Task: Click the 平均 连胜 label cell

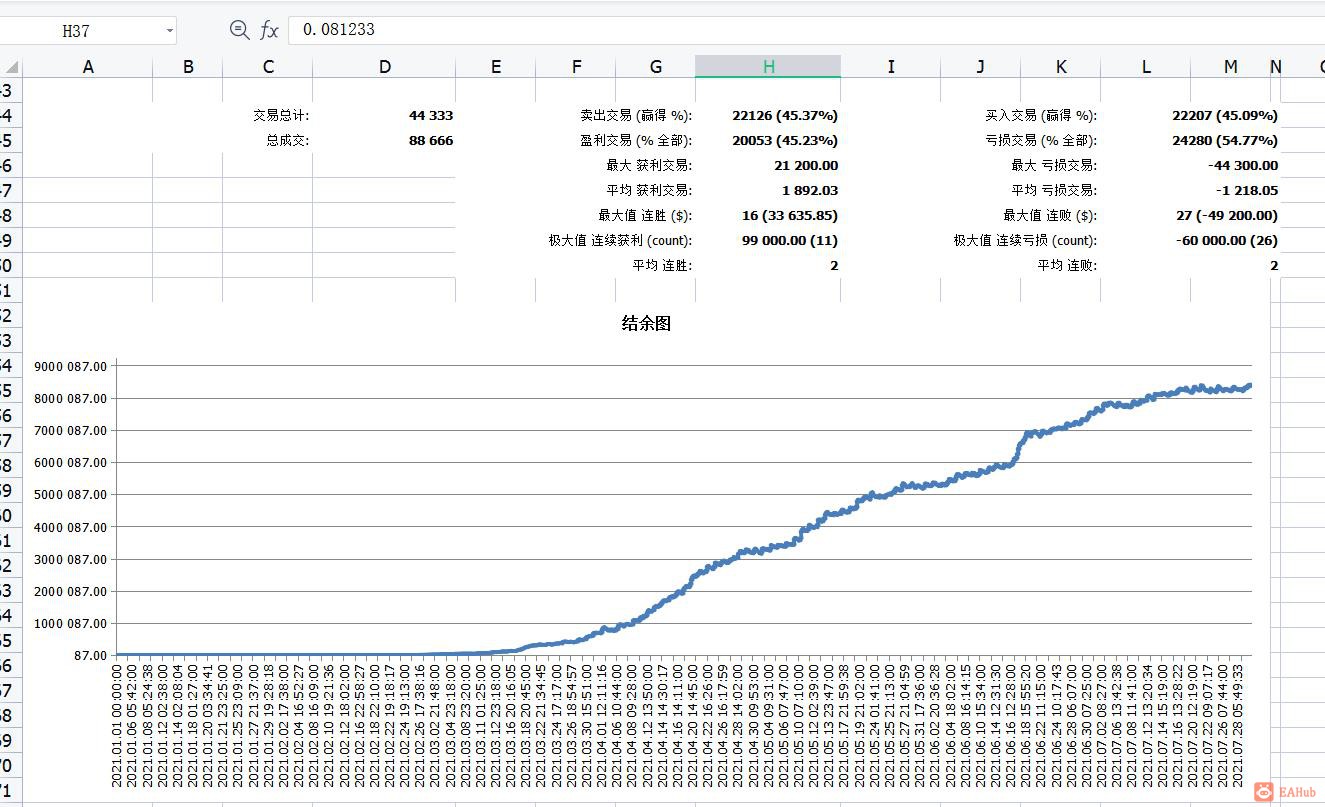Action: coord(662,266)
